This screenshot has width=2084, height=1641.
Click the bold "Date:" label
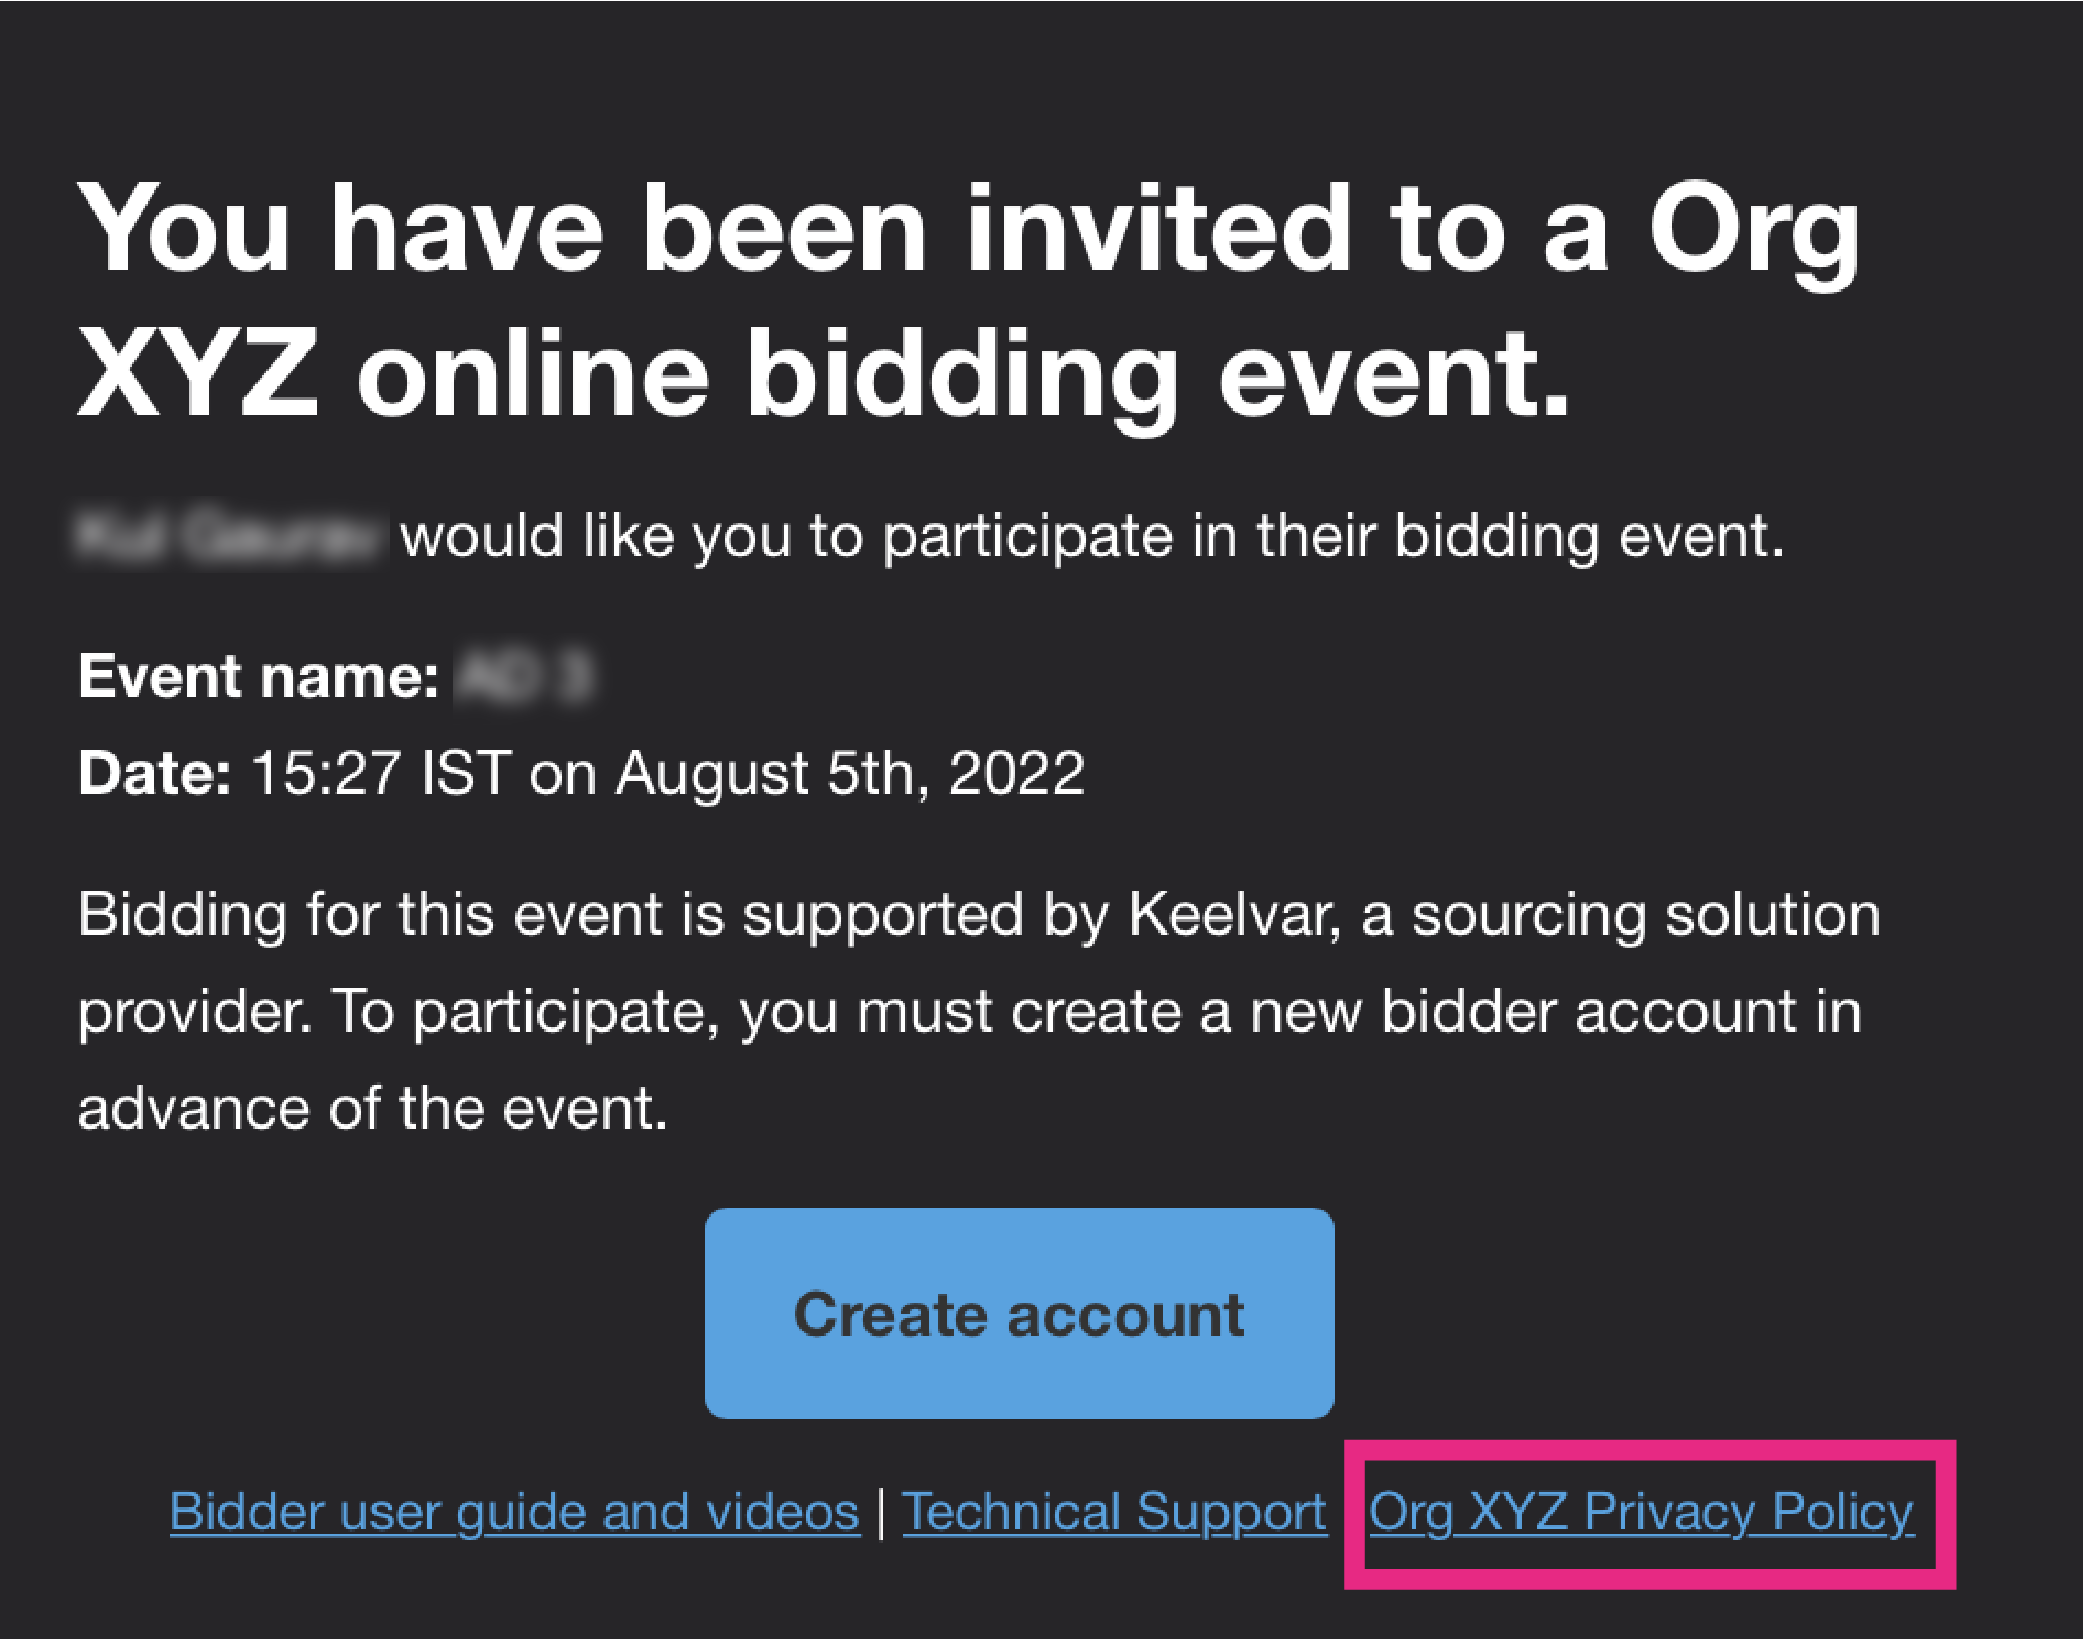(155, 774)
